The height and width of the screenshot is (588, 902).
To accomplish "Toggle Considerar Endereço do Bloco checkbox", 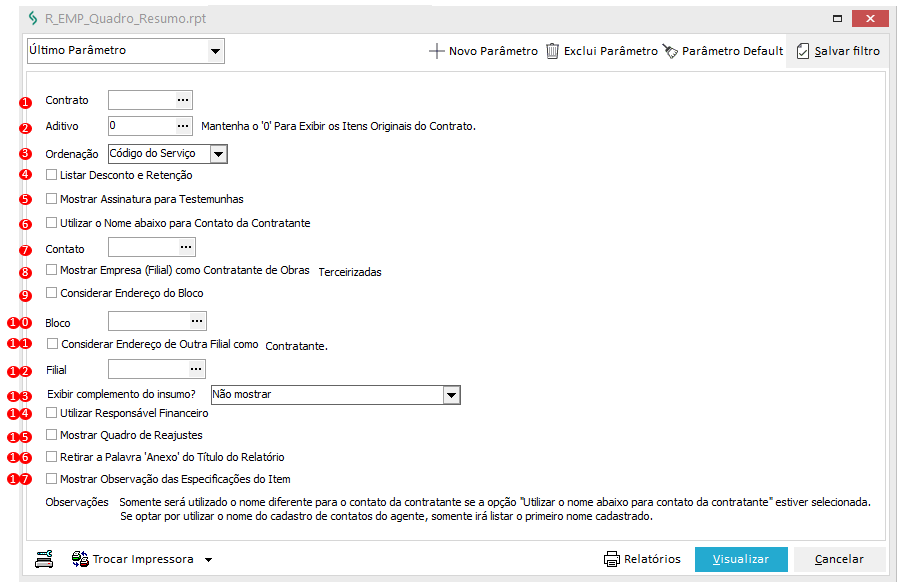I will pos(52,293).
